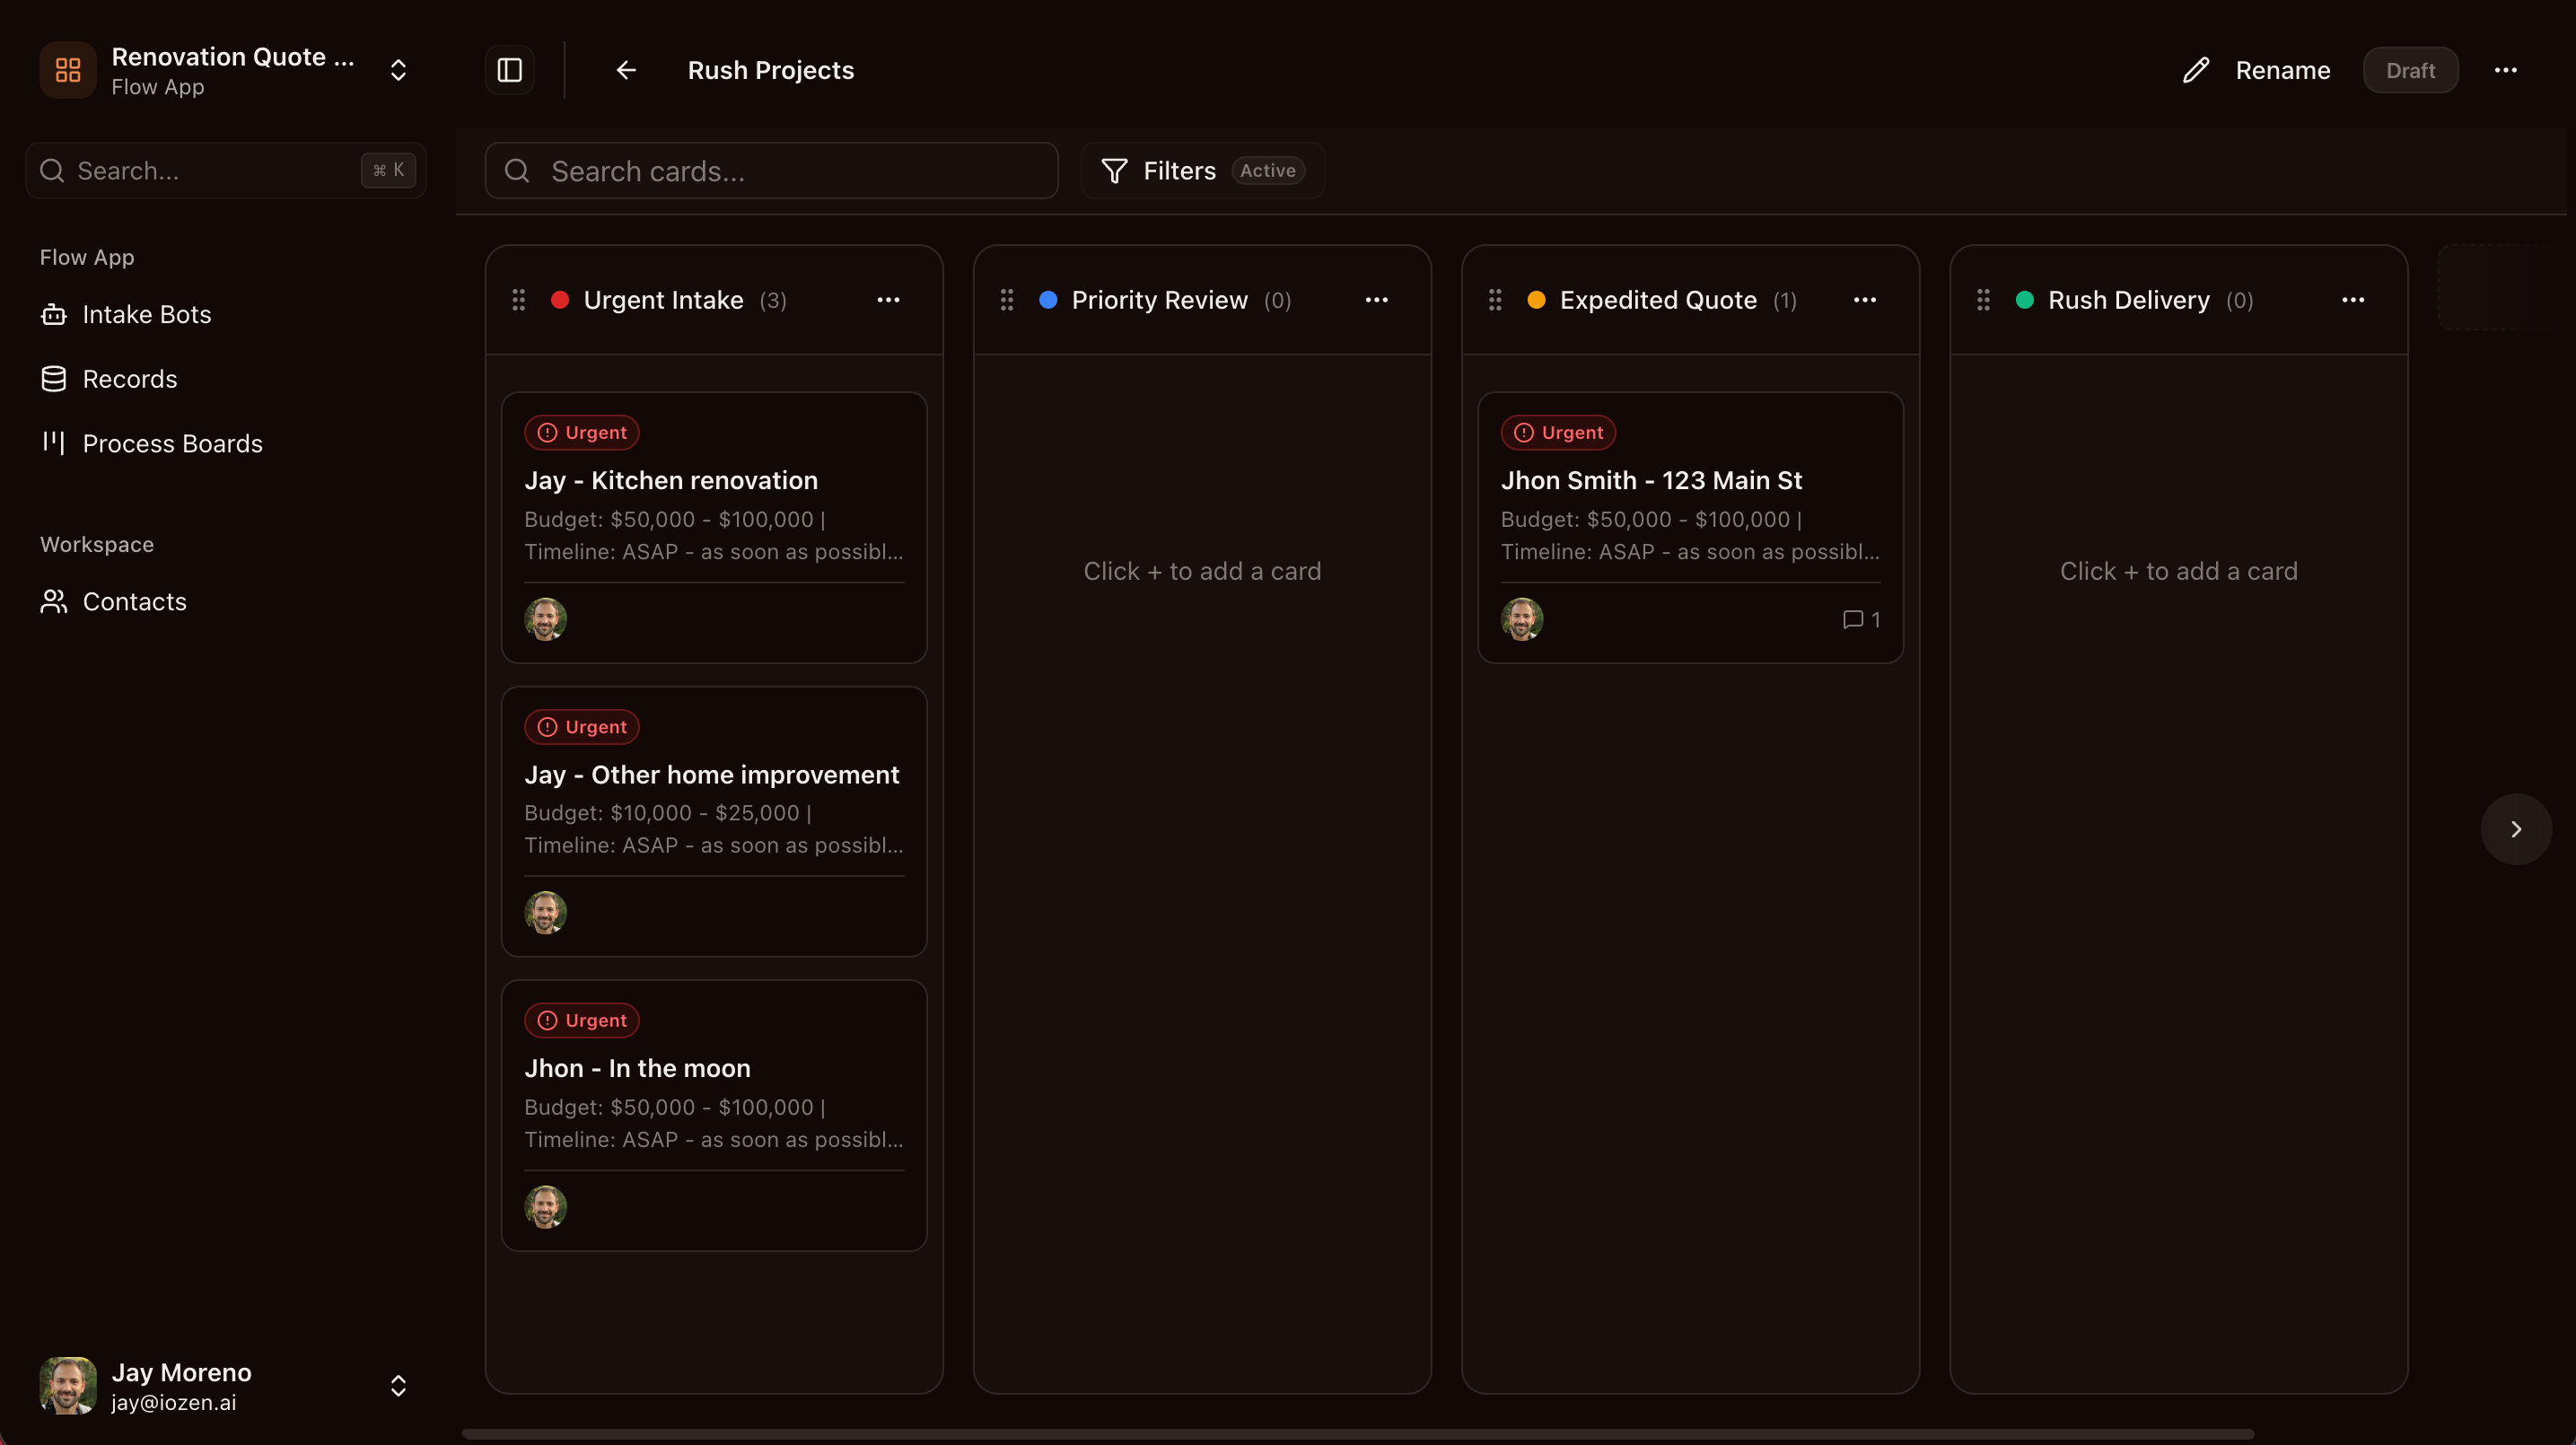This screenshot has width=2576, height=1445.
Task: Click the Search cards input field
Action: (770, 170)
